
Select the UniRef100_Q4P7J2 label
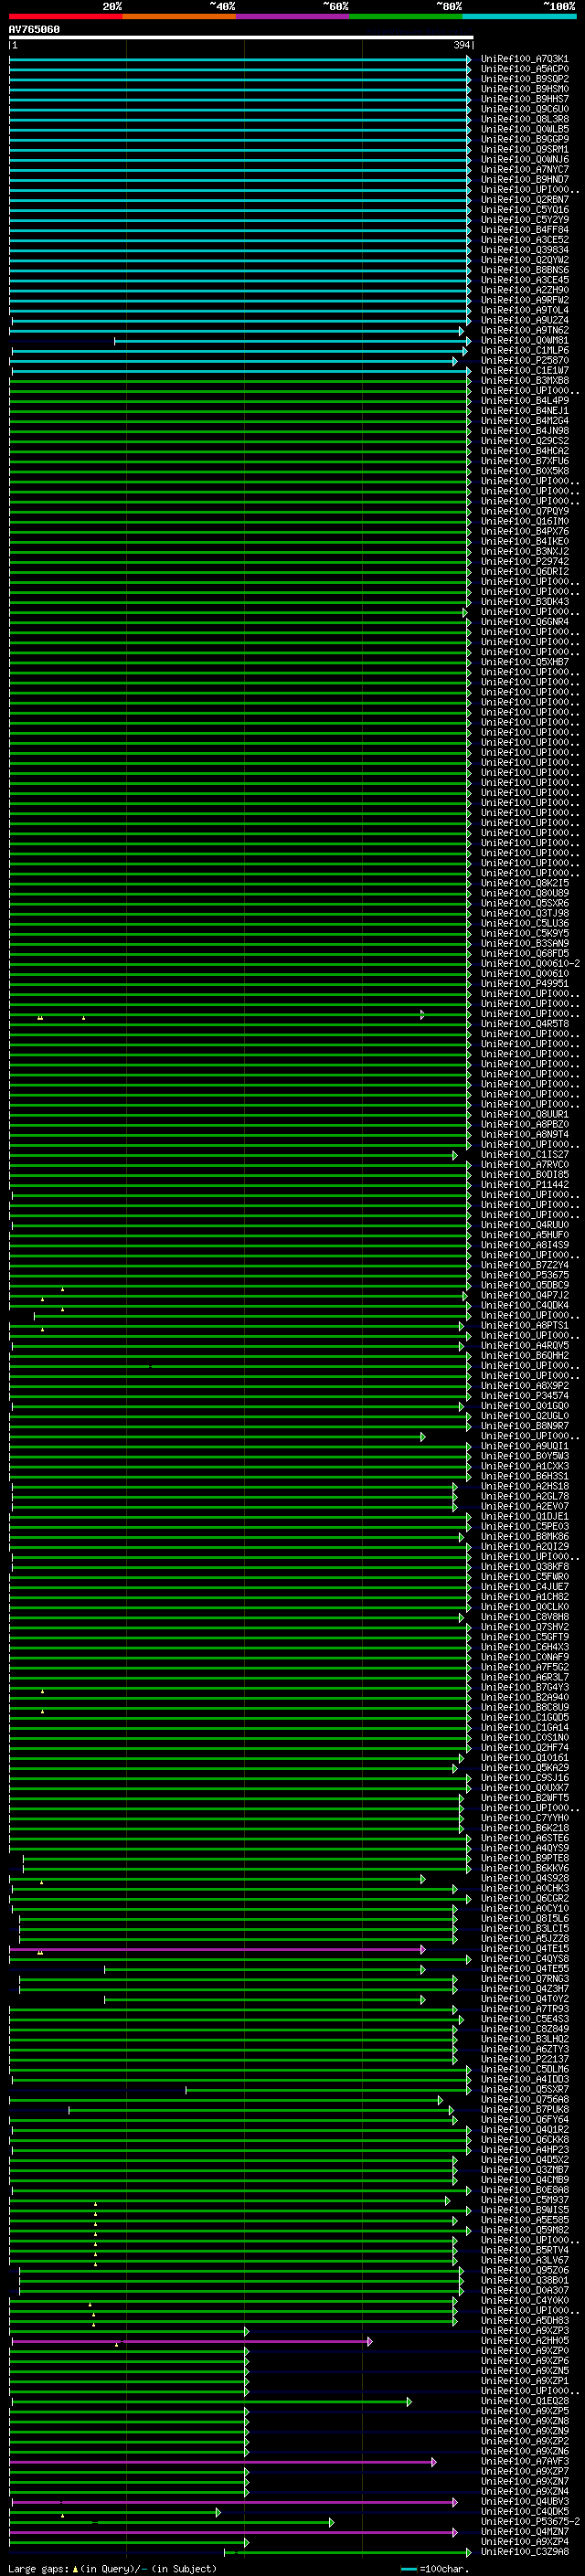pos(524,1295)
